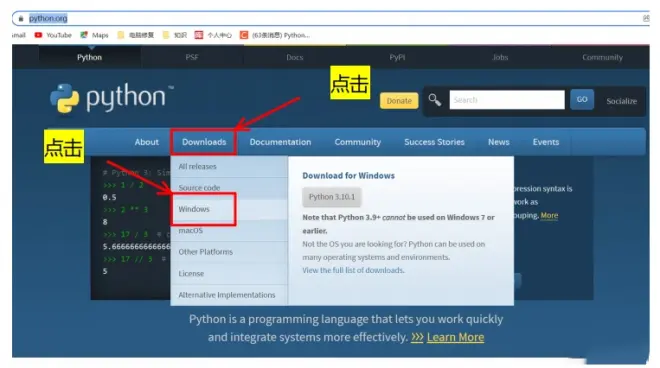The width and height of the screenshot is (660, 368).
Task: Follow the Learn More link
Action: tap(455, 337)
